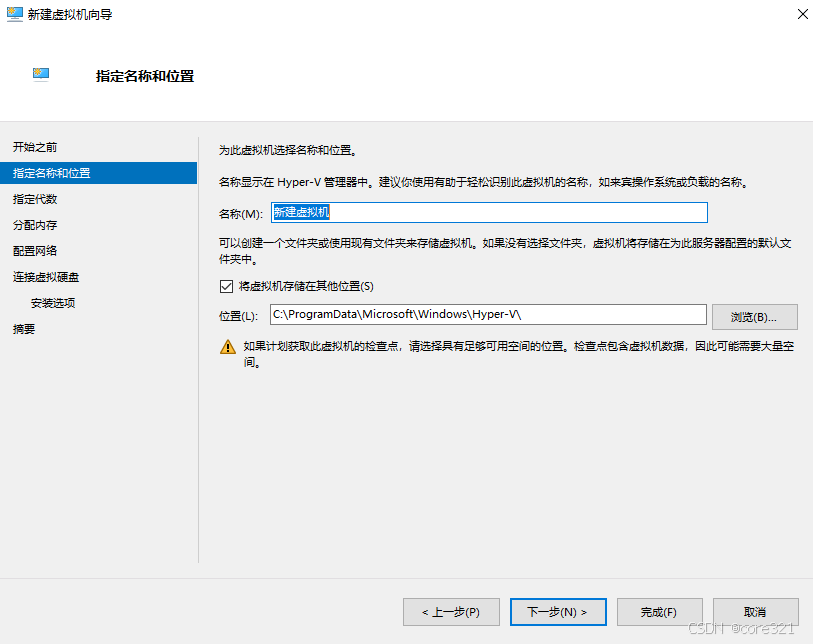
Task: Open the 连接虚拟硬盘 step
Action: pyautogui.click(x=46, y=277)
